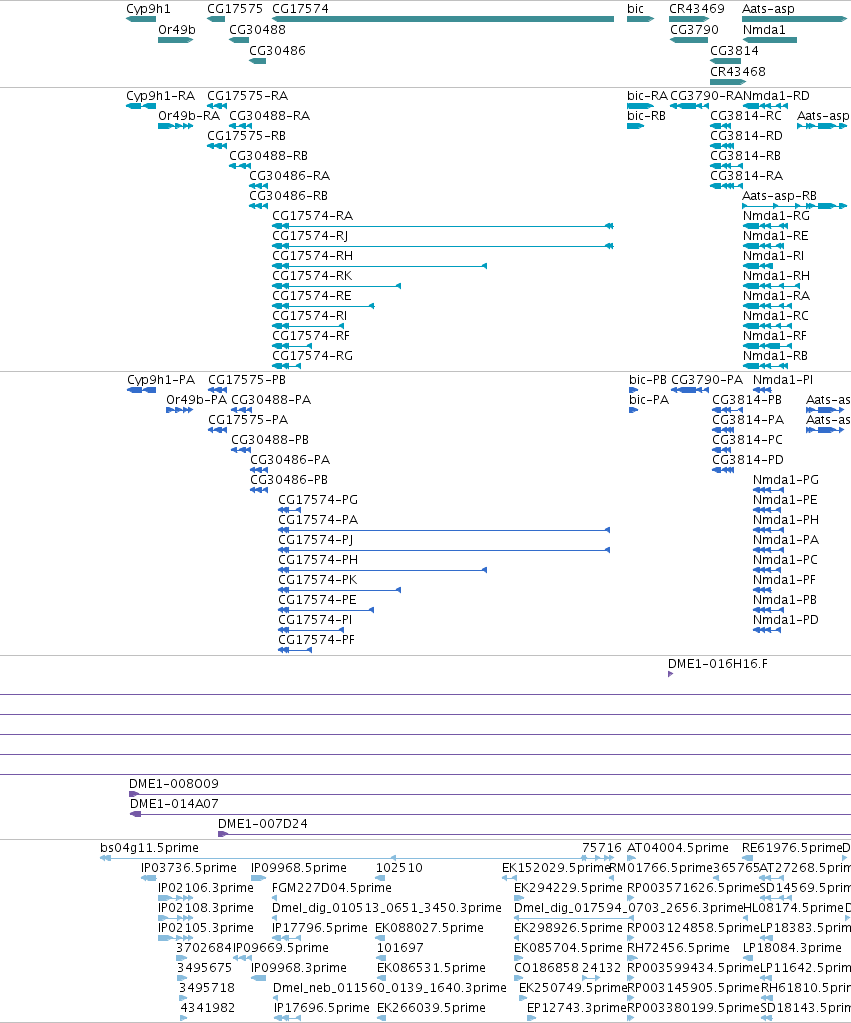The height and width of the screenshot is (1023, 851).
Task: Select transcript CG17574-RK
Action: [337, 286]
